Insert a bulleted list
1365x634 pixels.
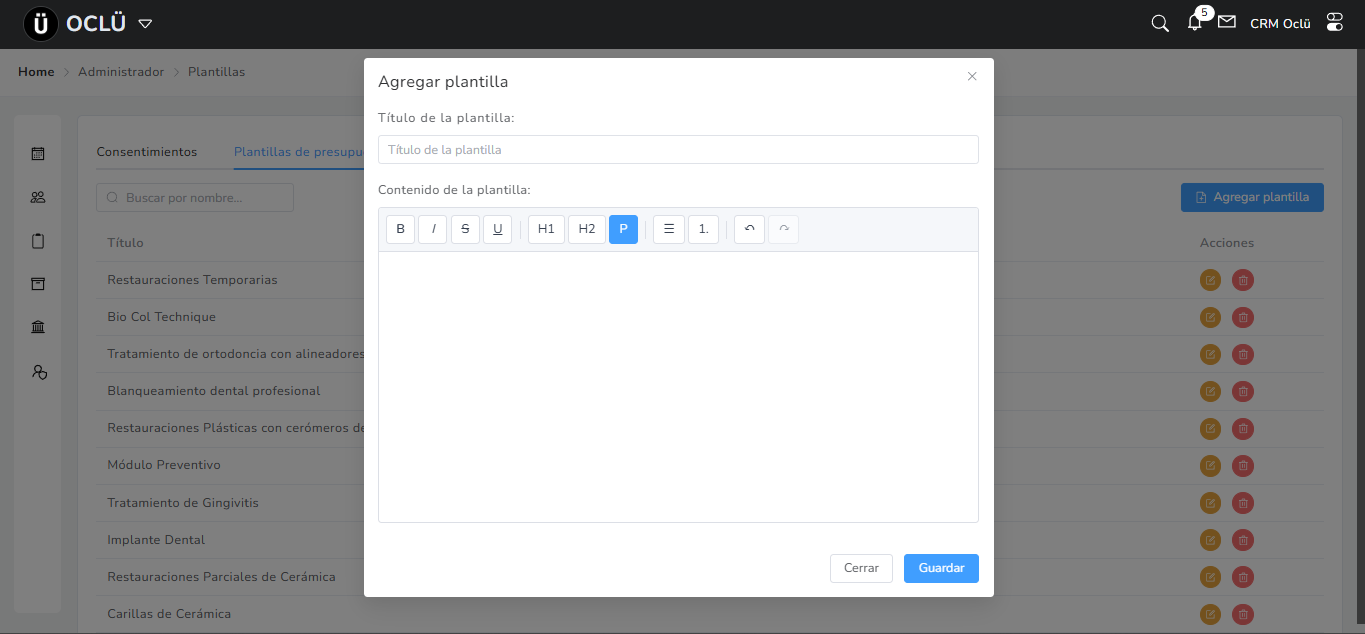tap(669, 229)
